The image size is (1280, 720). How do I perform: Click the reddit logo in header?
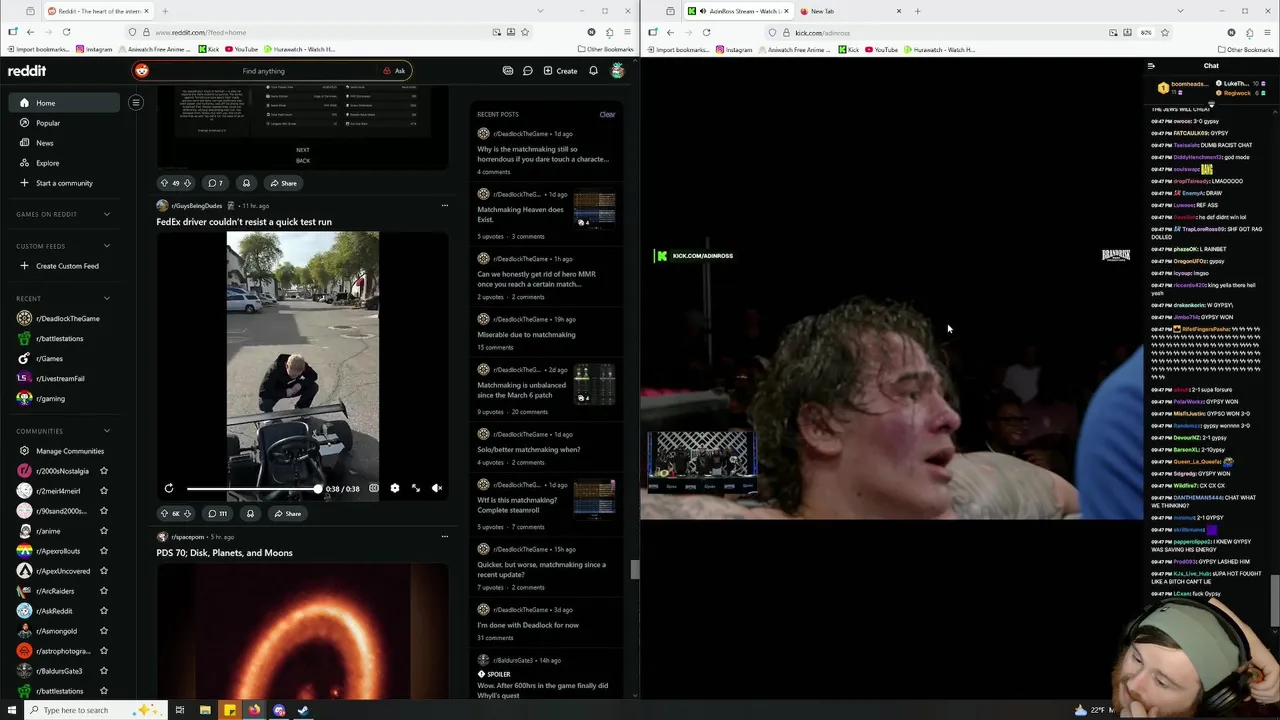click(27, 71)
